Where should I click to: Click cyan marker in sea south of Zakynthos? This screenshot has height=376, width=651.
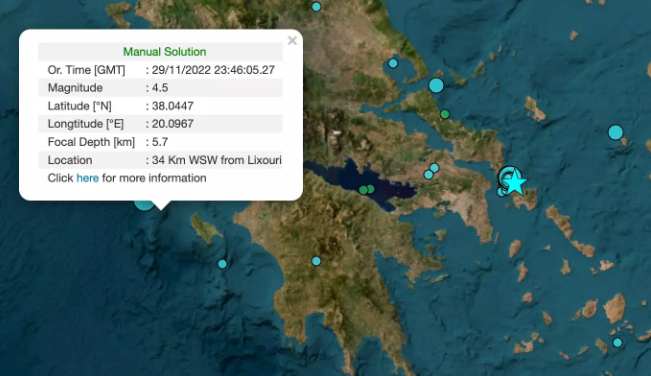[x=222, y=264]
